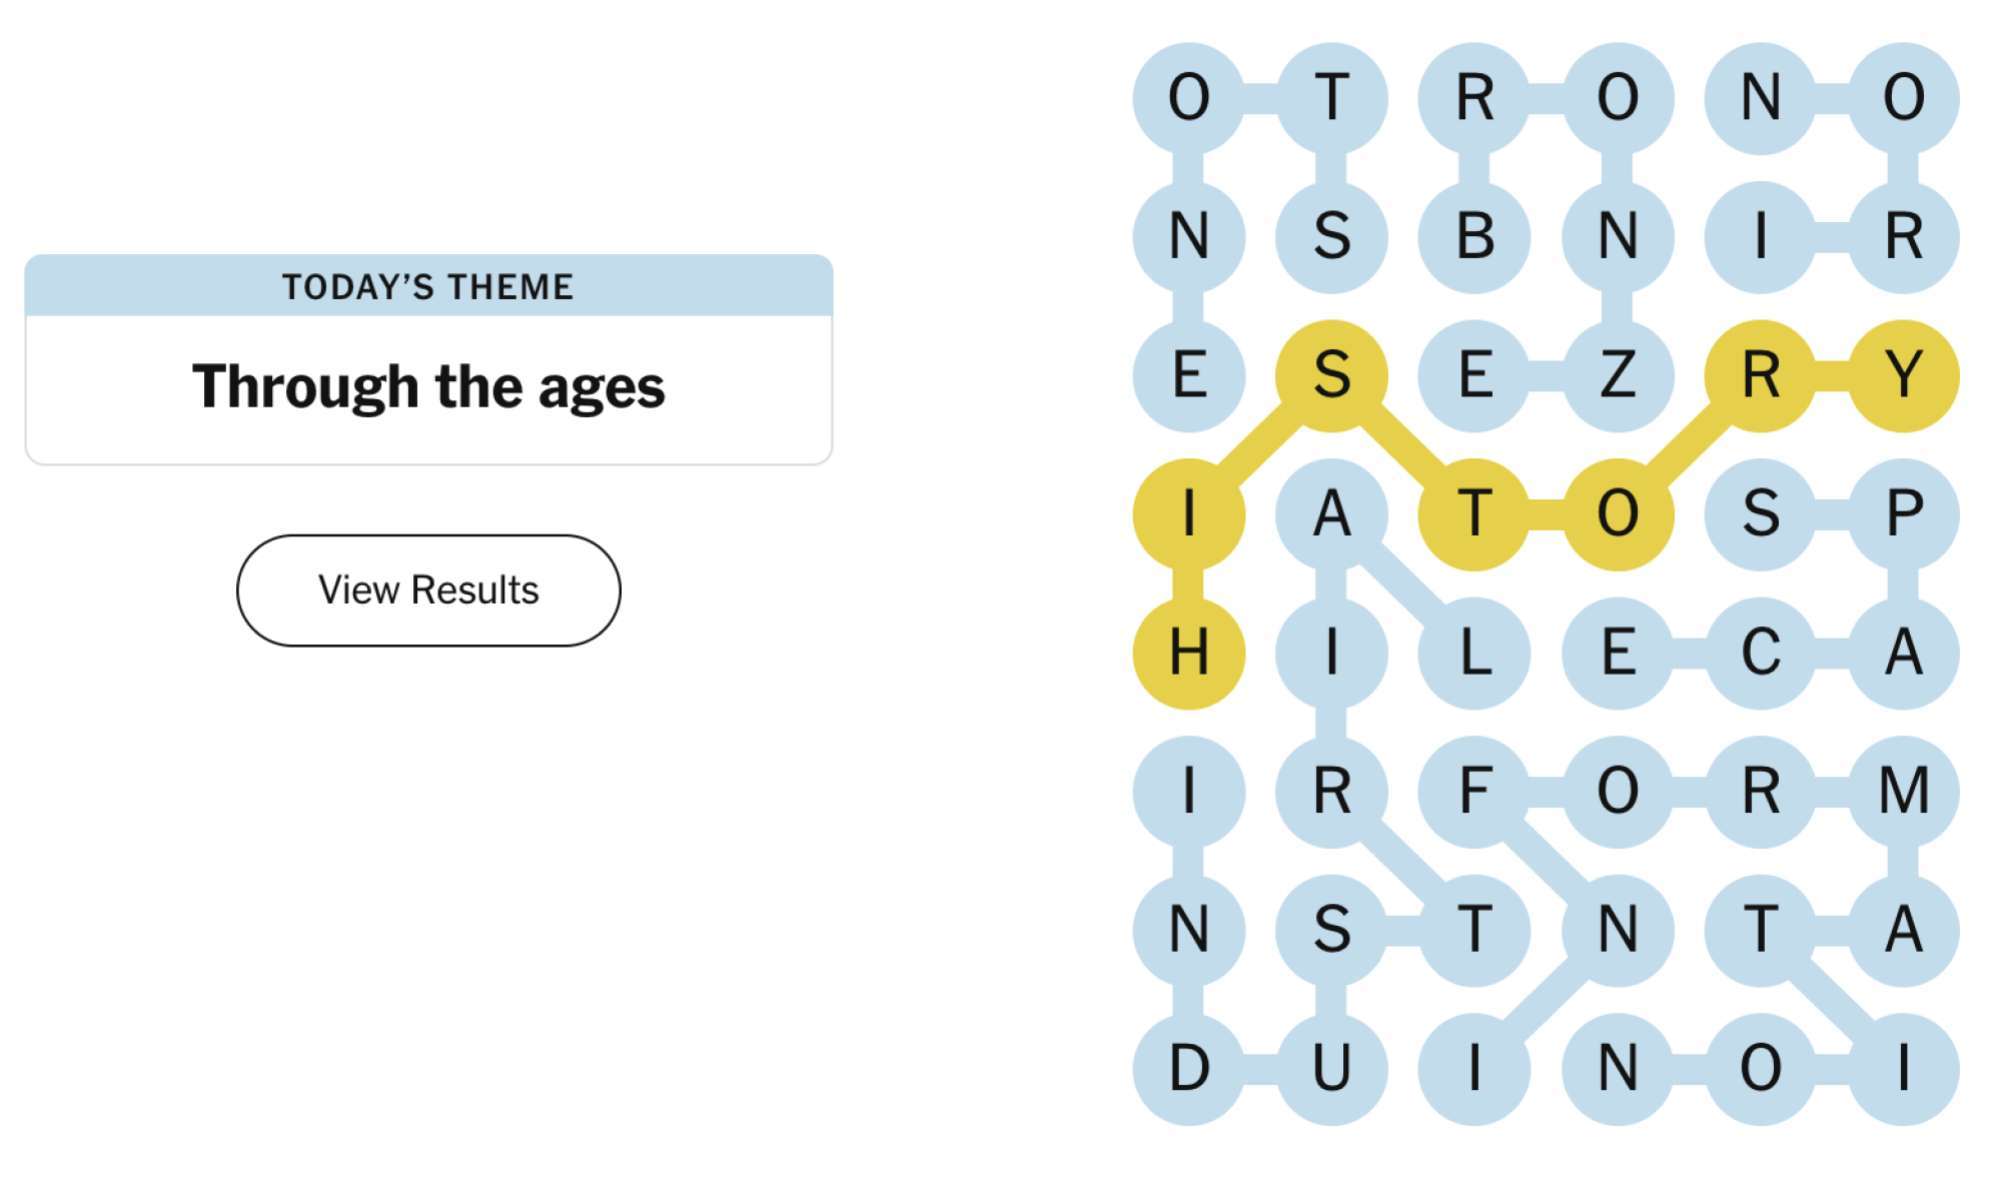Tap the letter U beside D
The width and height of the screenshot is (2000, 1189).
point(1332,1066)
